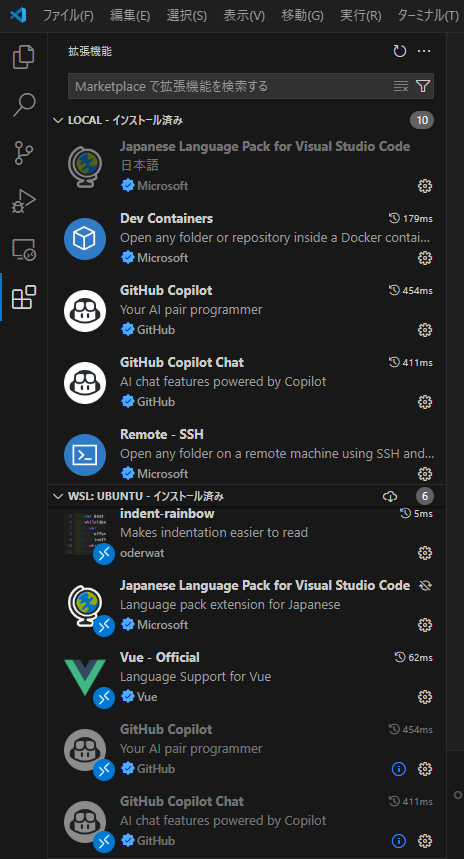Click the Dev Containers cube icon

pos(85,238)
